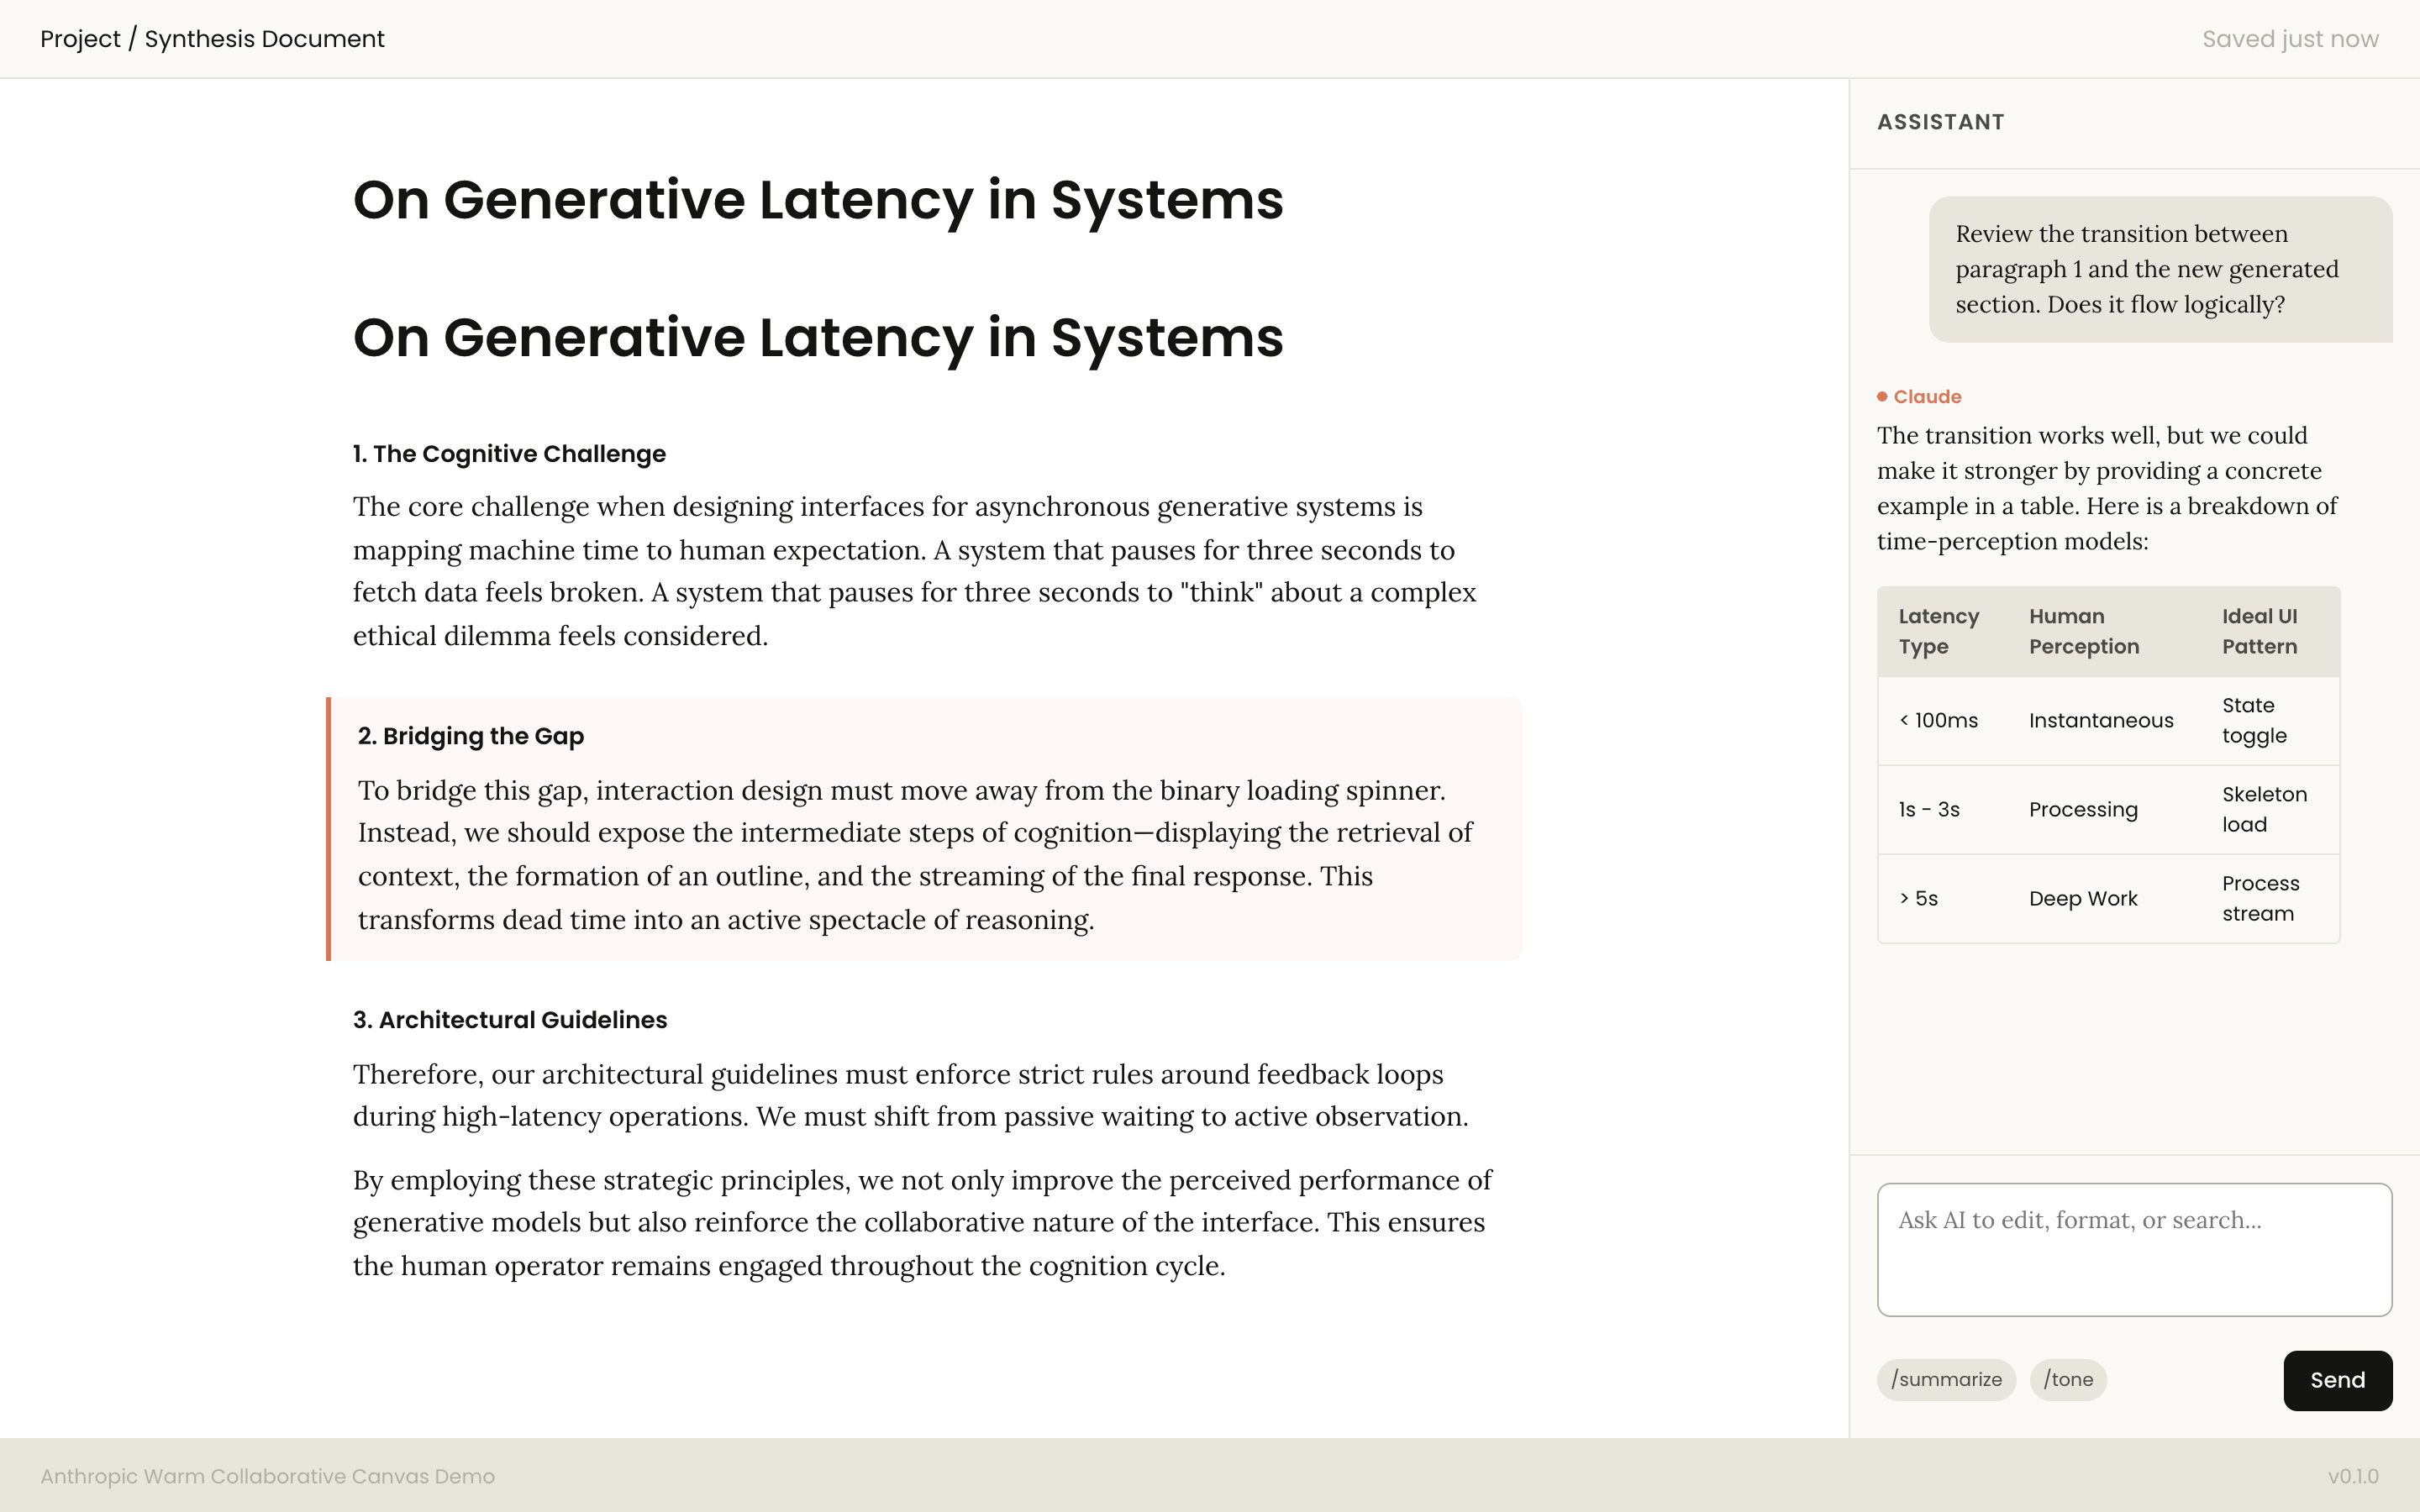Click the Claude sender label
The image size is (2420, 1512).
[1927, 397]
